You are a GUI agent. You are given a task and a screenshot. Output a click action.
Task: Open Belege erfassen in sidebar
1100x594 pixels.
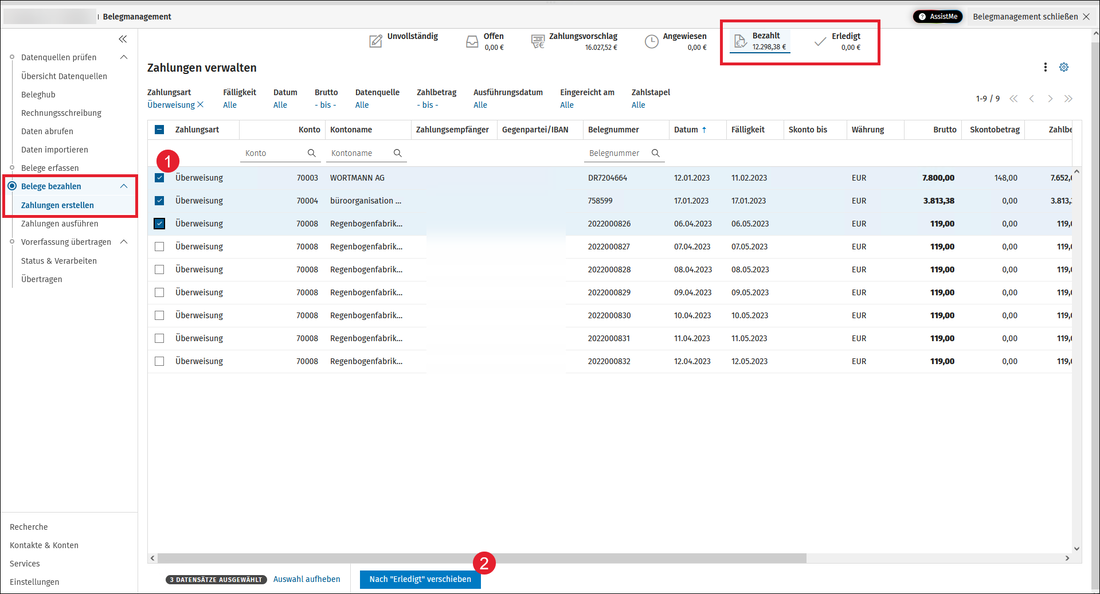(50, 168)
